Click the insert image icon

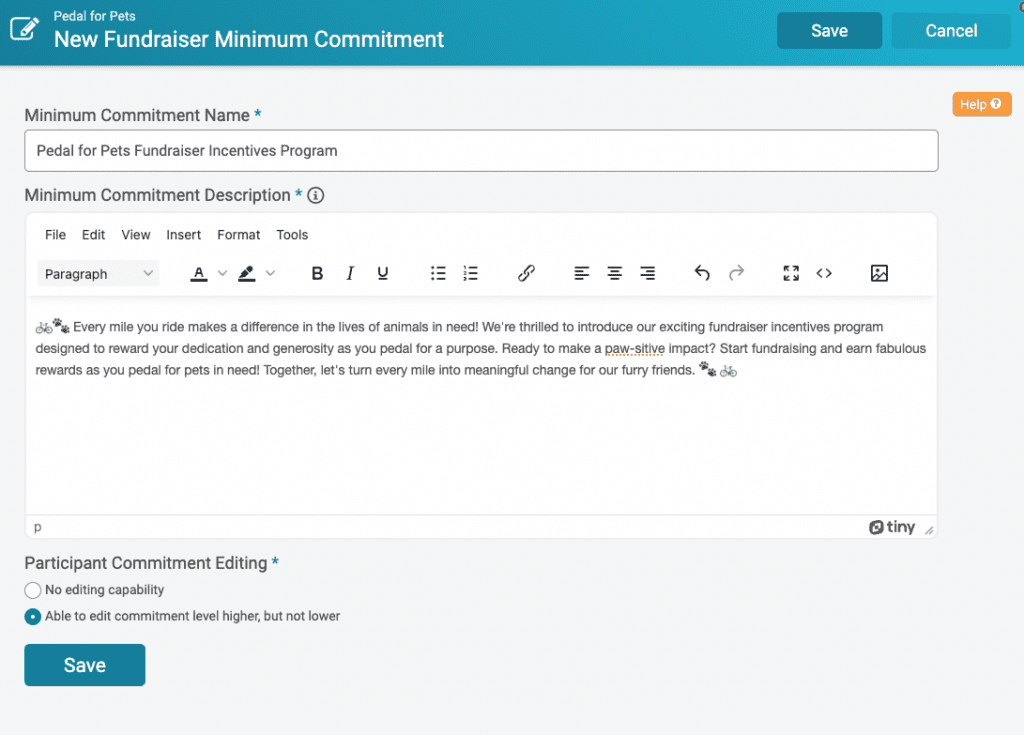(879, 273)
